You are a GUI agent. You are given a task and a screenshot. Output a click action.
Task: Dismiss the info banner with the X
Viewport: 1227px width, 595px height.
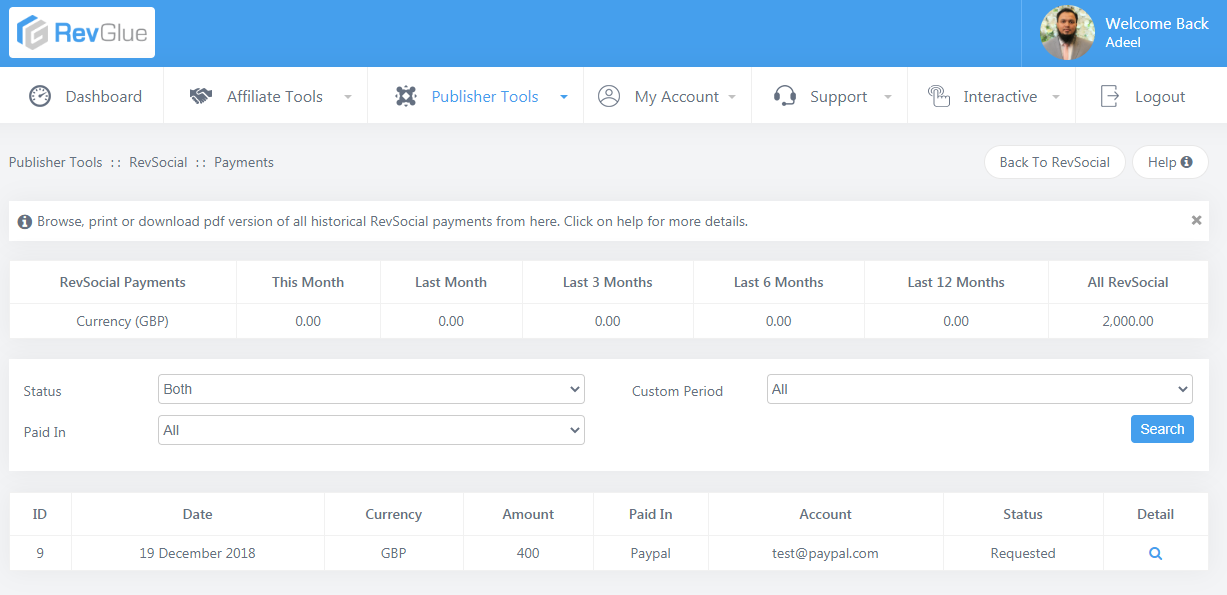pos(1196,220)
